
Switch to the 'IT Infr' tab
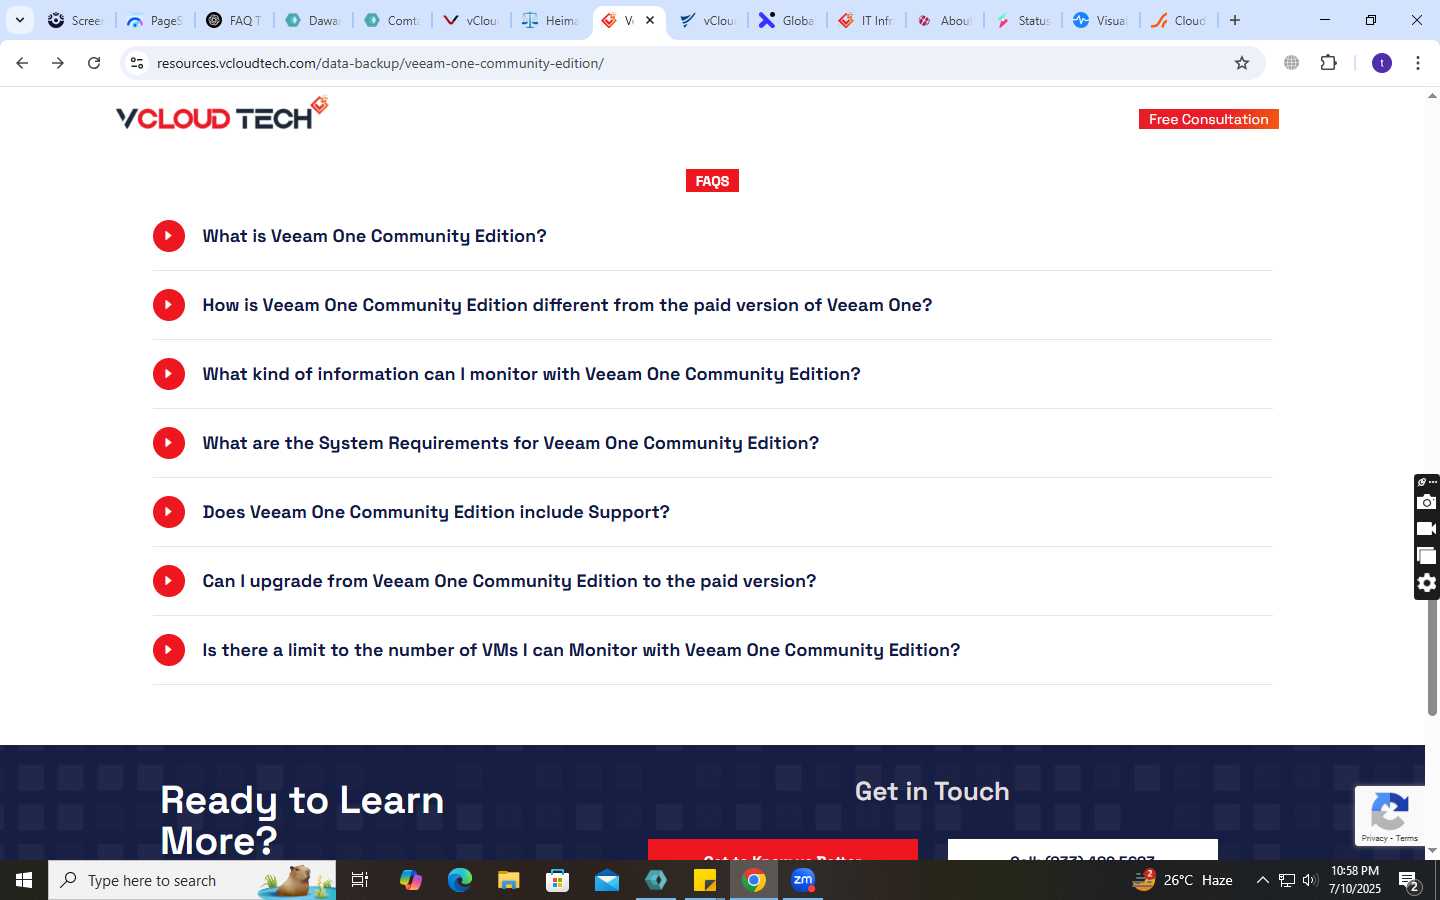866,20
